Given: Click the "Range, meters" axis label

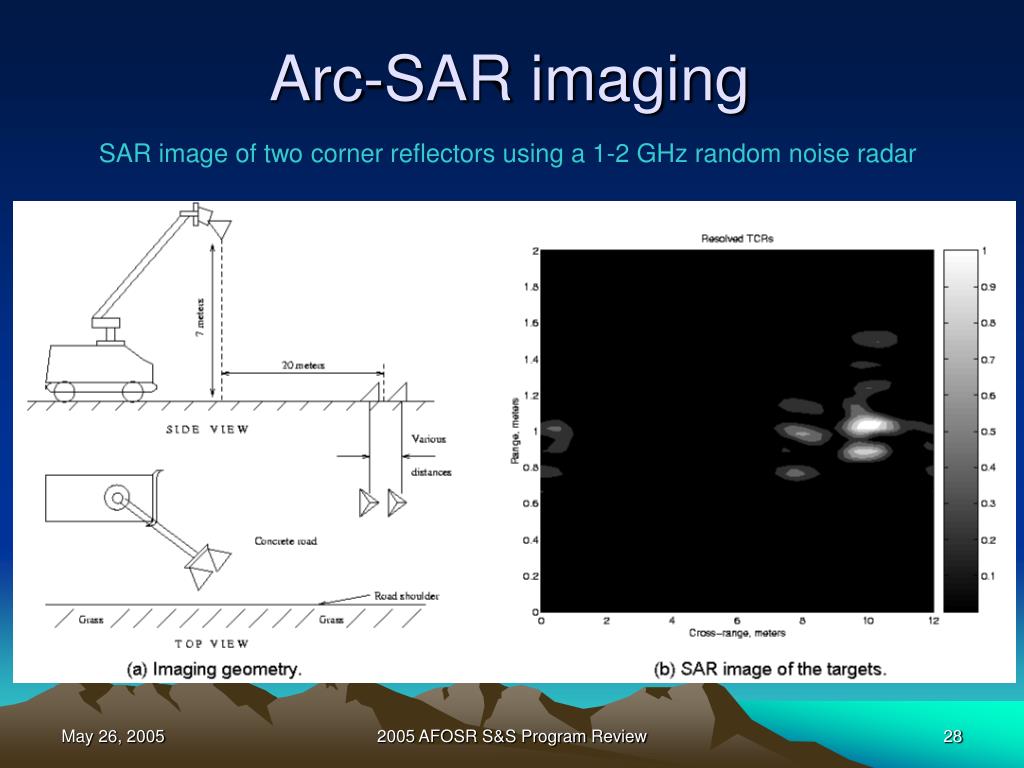Looking at the screenshot, I should pyautogui.click(x=515, y=431).
